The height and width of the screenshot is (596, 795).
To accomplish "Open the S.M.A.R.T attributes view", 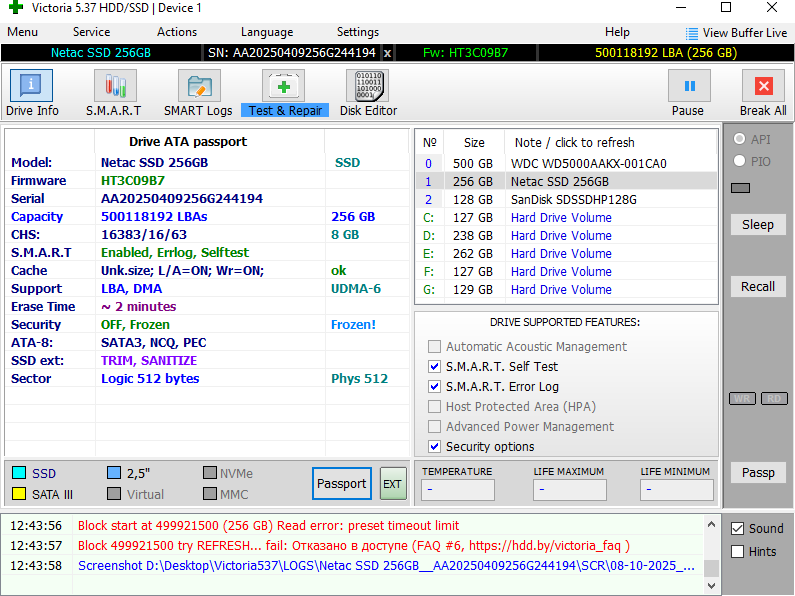I will click(x=113, y=93).
